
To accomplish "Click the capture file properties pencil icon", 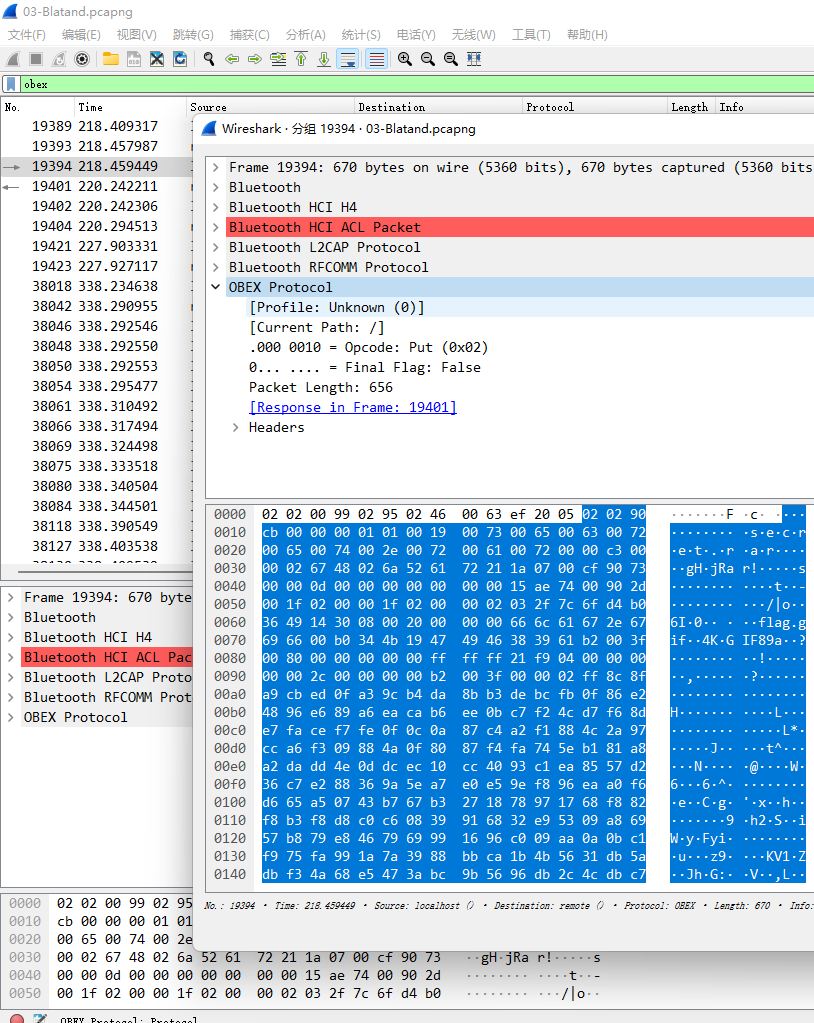I will click(x=40, y=1018).
